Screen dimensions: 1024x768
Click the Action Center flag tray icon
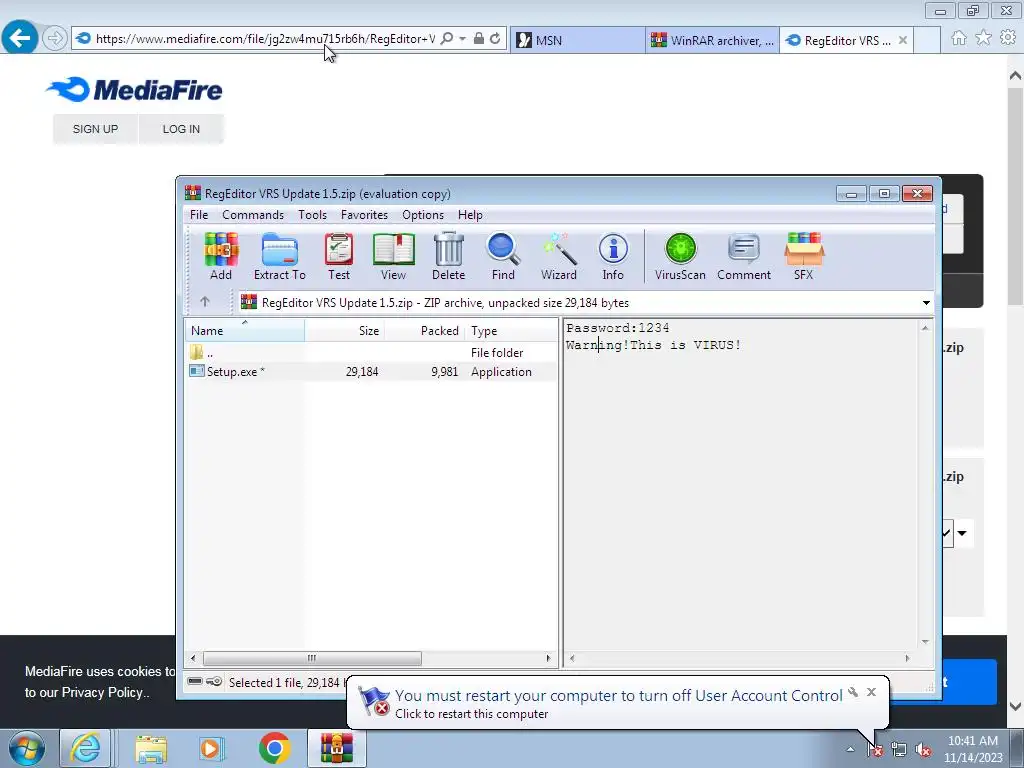[x=874, y=750]
